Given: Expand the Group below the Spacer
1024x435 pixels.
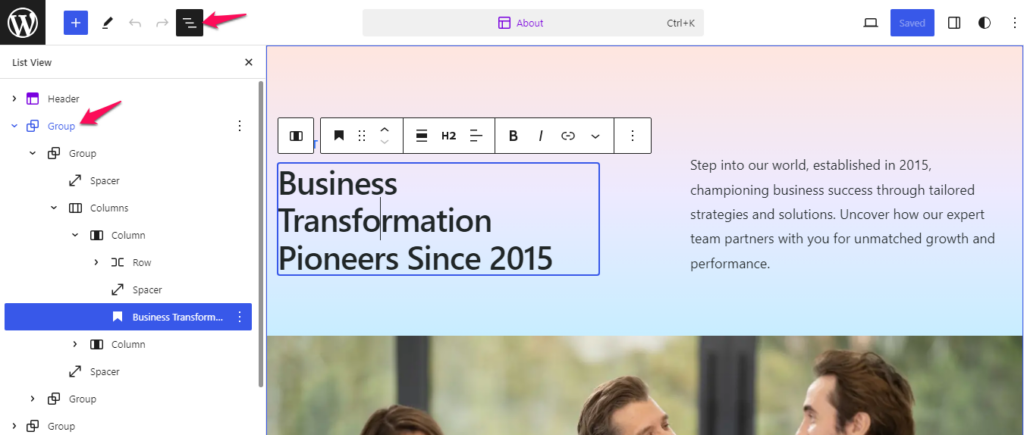Looking at the screenshot, I should (x=33, y=399).
